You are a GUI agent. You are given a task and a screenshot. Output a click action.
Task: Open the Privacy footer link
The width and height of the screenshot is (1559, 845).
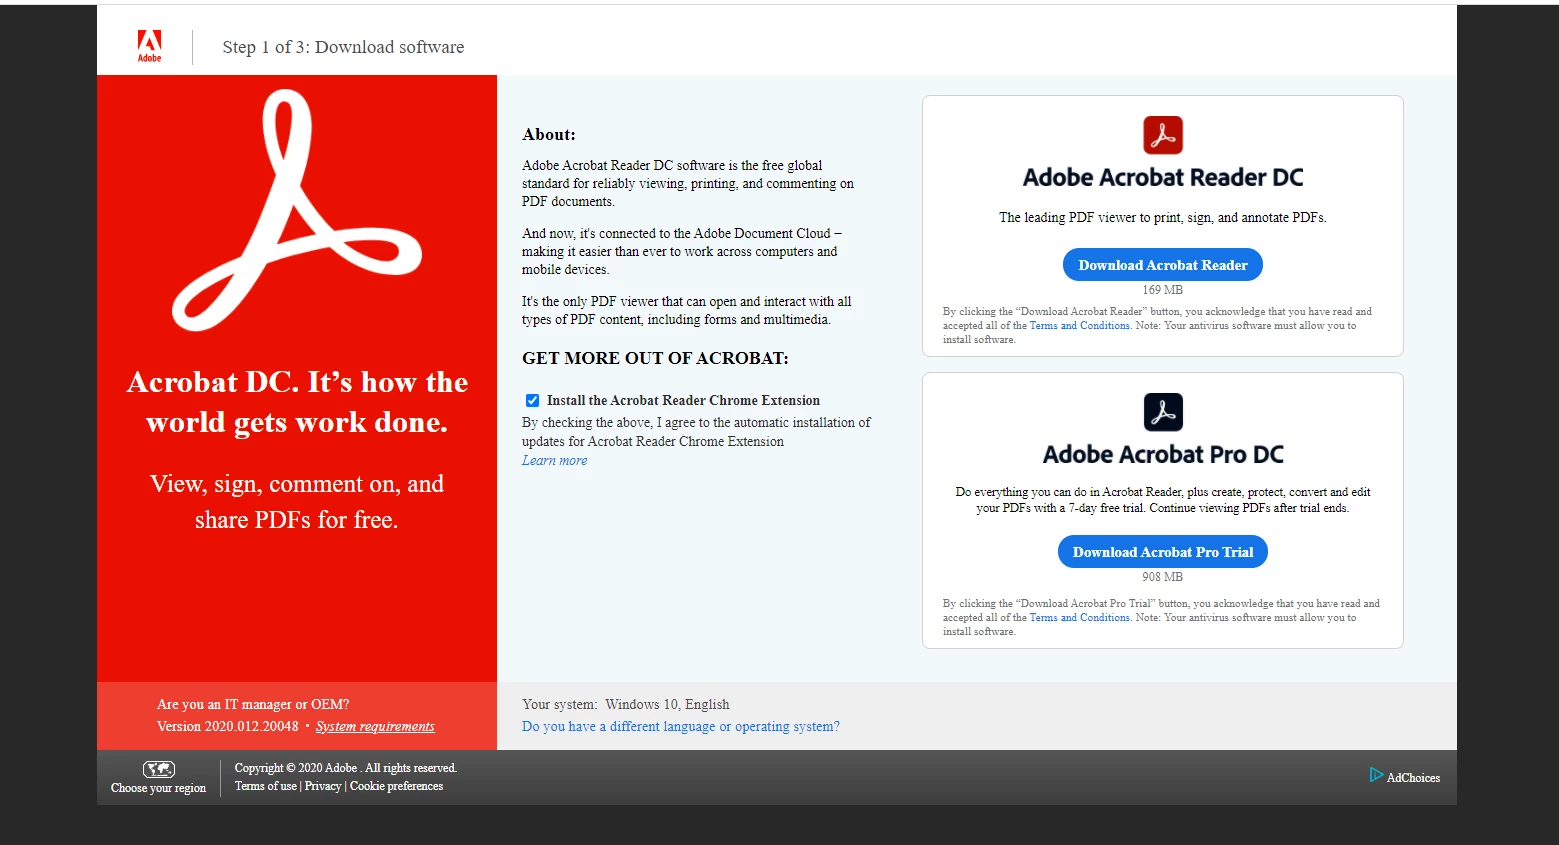tap(323, 786)
